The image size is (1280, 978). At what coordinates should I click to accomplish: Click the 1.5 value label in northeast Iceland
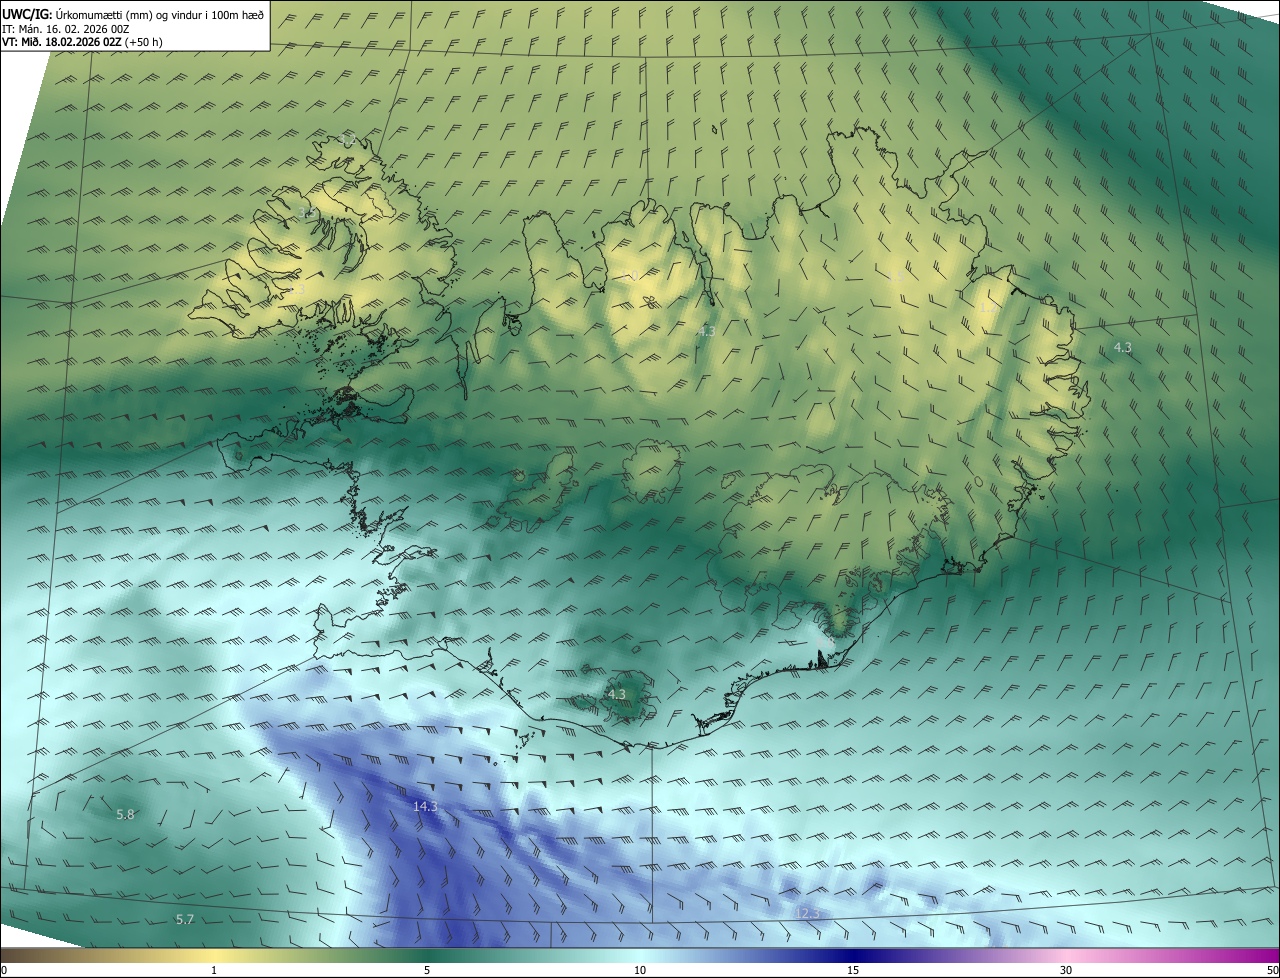[x=897, y=279]
